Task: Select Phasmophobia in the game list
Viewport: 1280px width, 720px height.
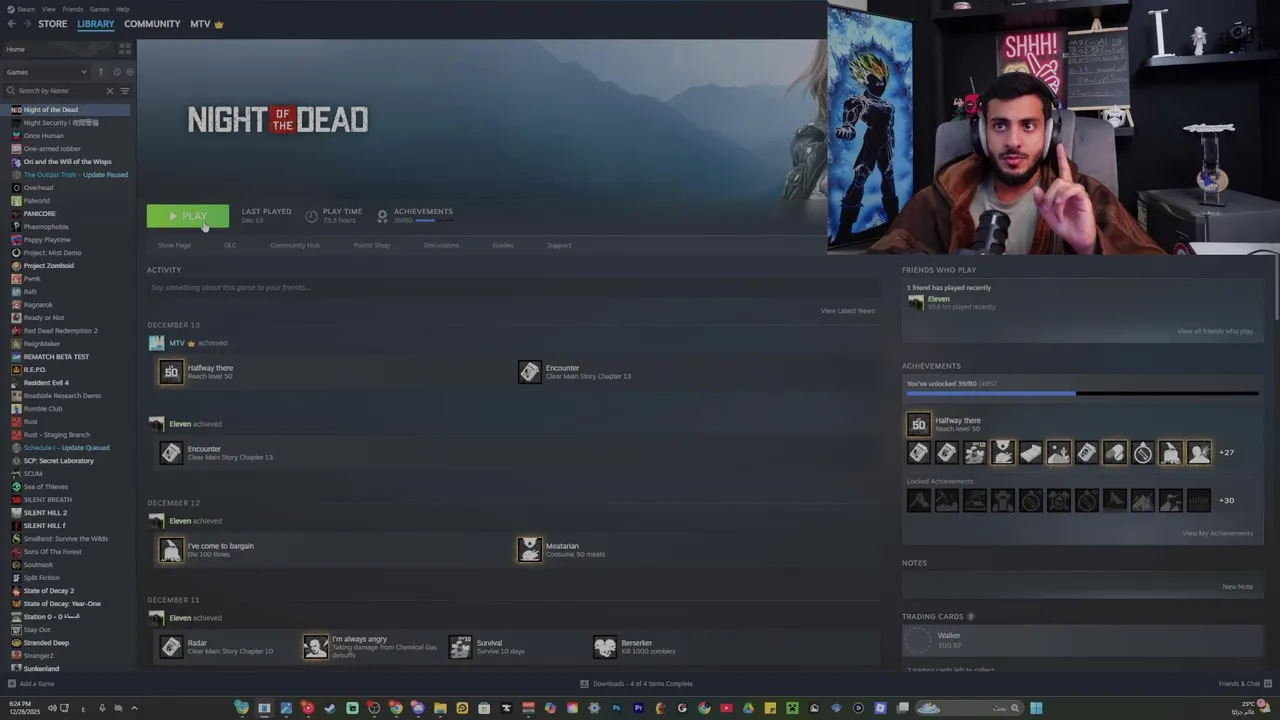Action: pos(46,227)
